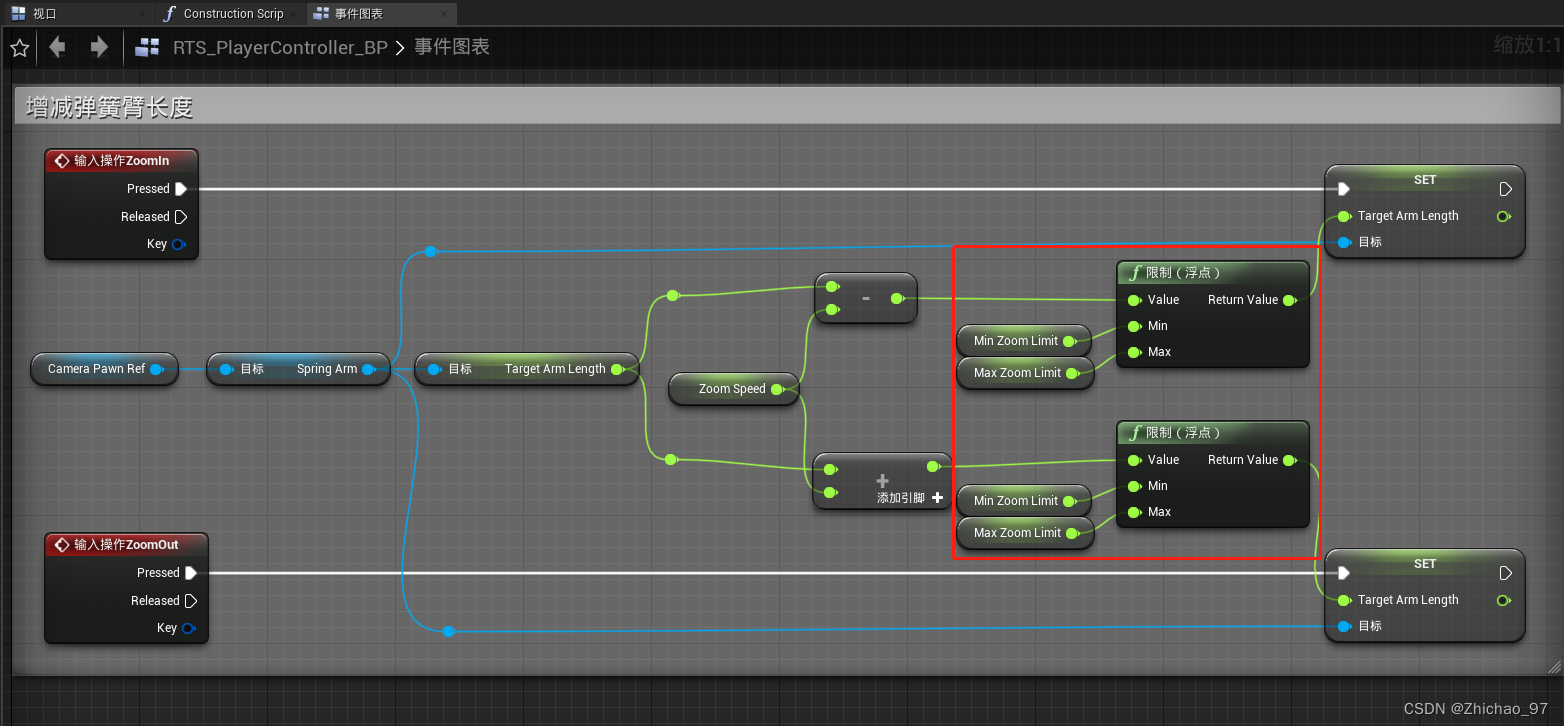
Task: Switch to the 视口 tab
Action: pyautogui.click(x=45, y=13)
